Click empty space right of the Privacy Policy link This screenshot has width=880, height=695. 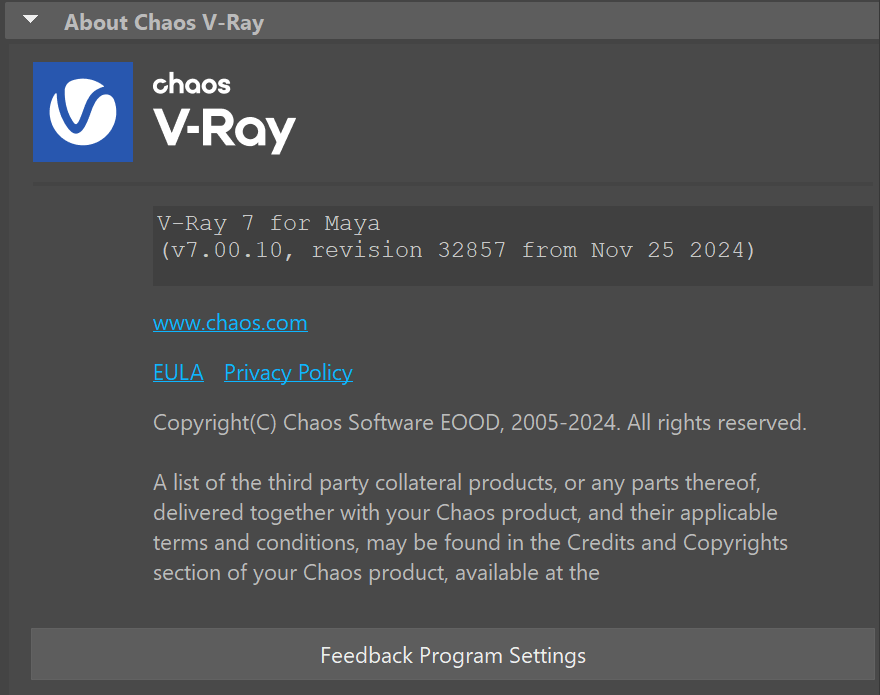coord(612,373)
